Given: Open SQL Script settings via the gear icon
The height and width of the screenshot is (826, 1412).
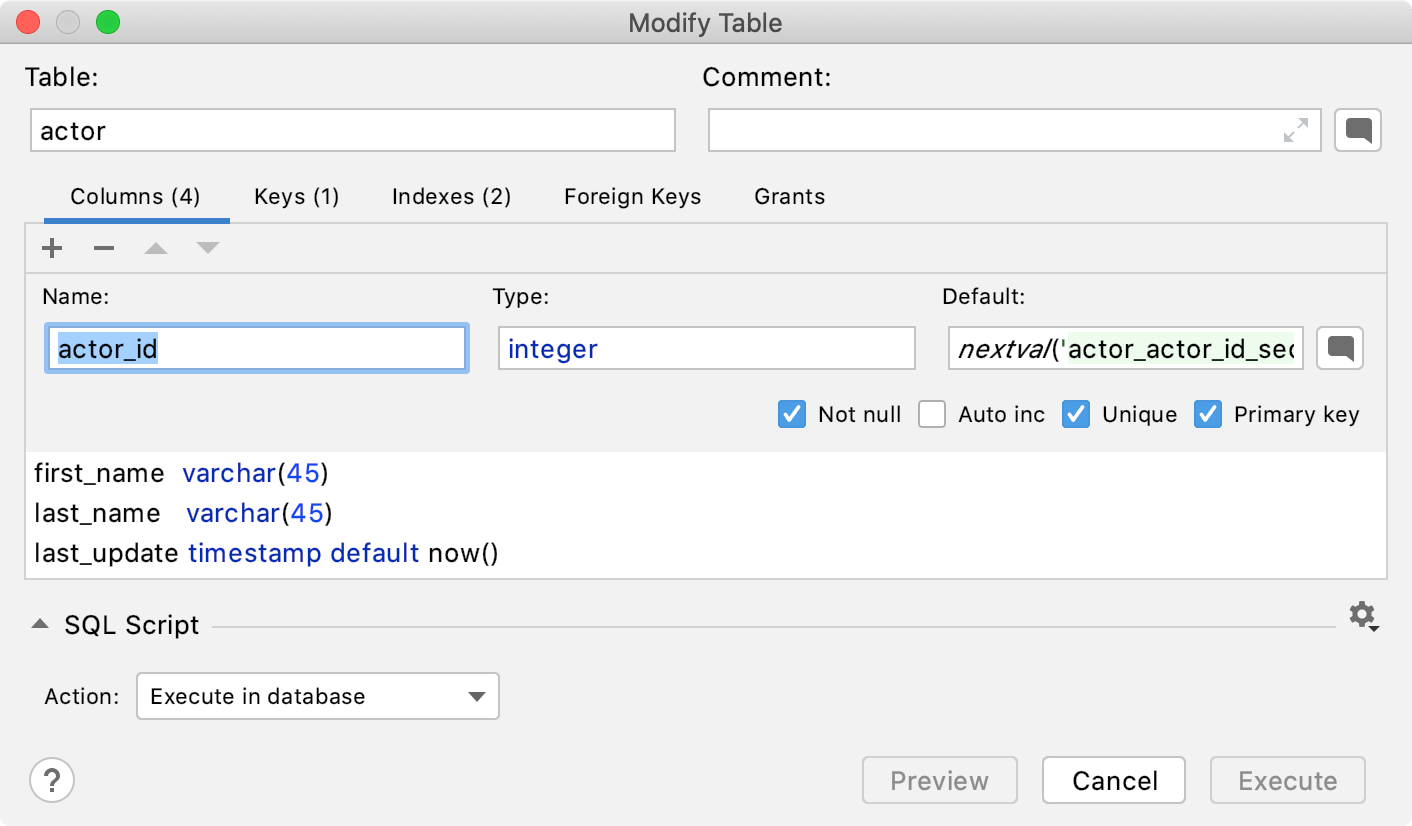Looking at the screenshot, I should (1361, 616).
